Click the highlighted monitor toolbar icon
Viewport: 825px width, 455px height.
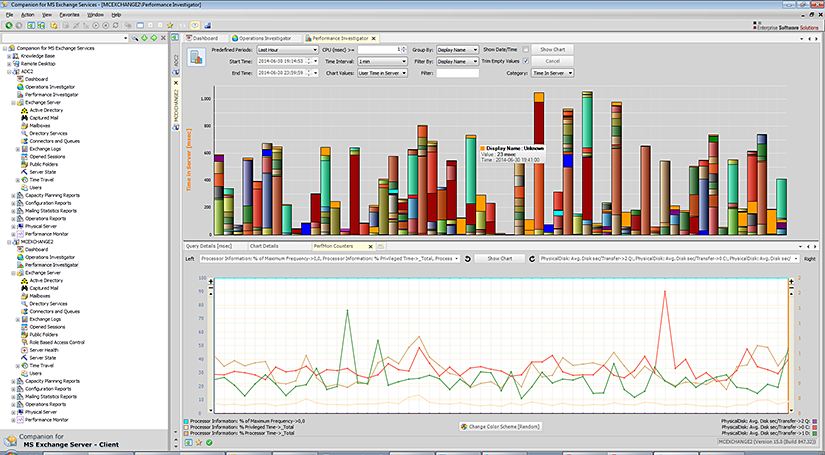195,25
